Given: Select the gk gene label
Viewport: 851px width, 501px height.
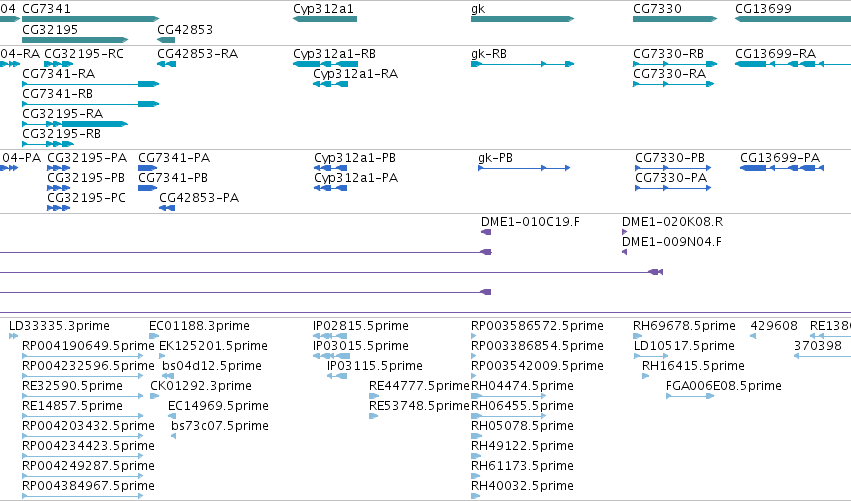Looking at the screenshot, I should pyautogui.click(x=478, y=9).
